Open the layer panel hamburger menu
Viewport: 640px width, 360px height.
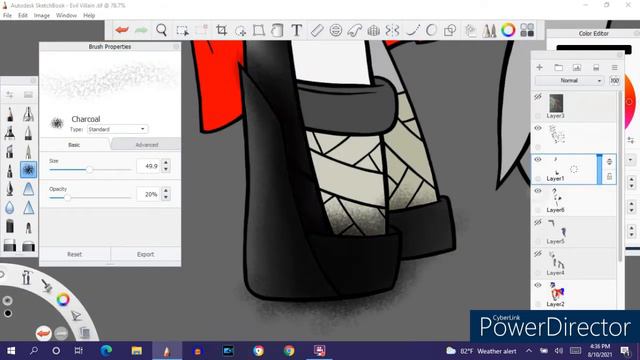[614, 67]
